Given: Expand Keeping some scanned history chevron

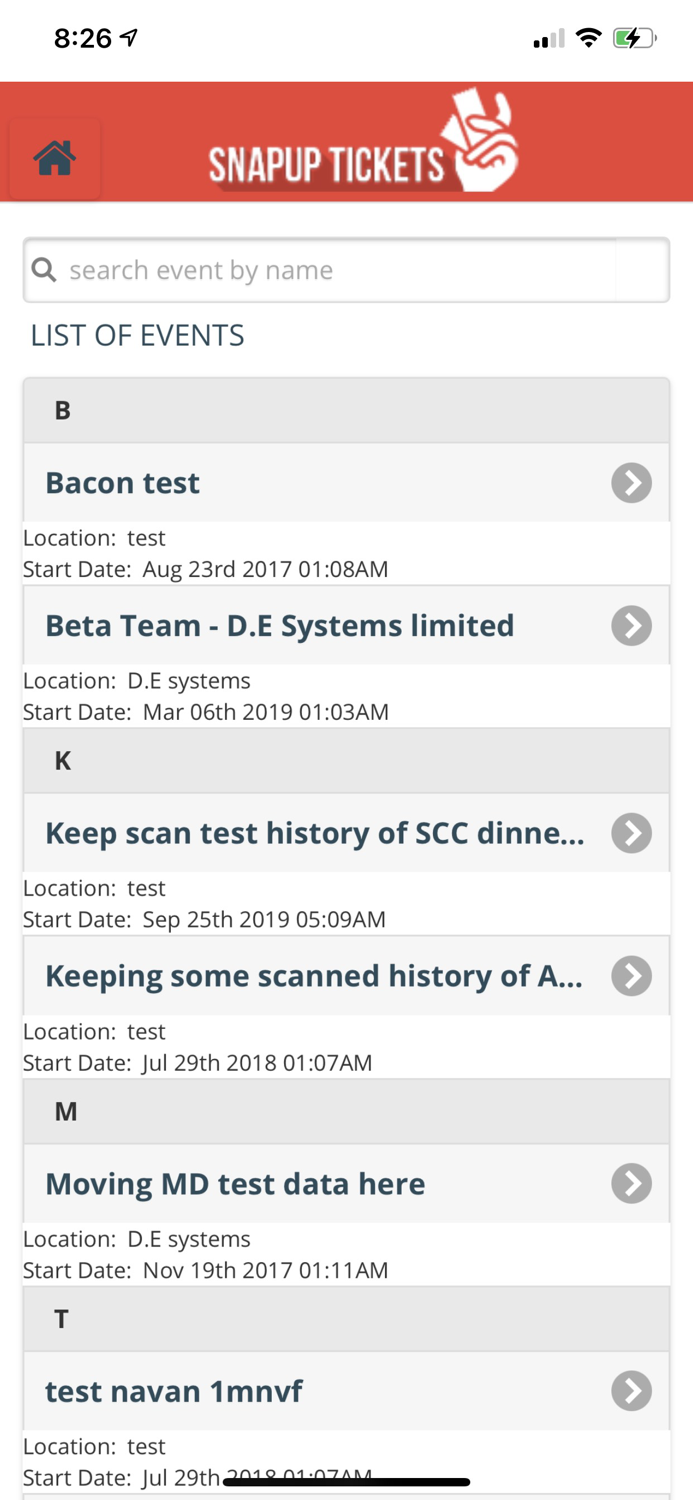Looking at the screenshot, I should click(631, 976).
